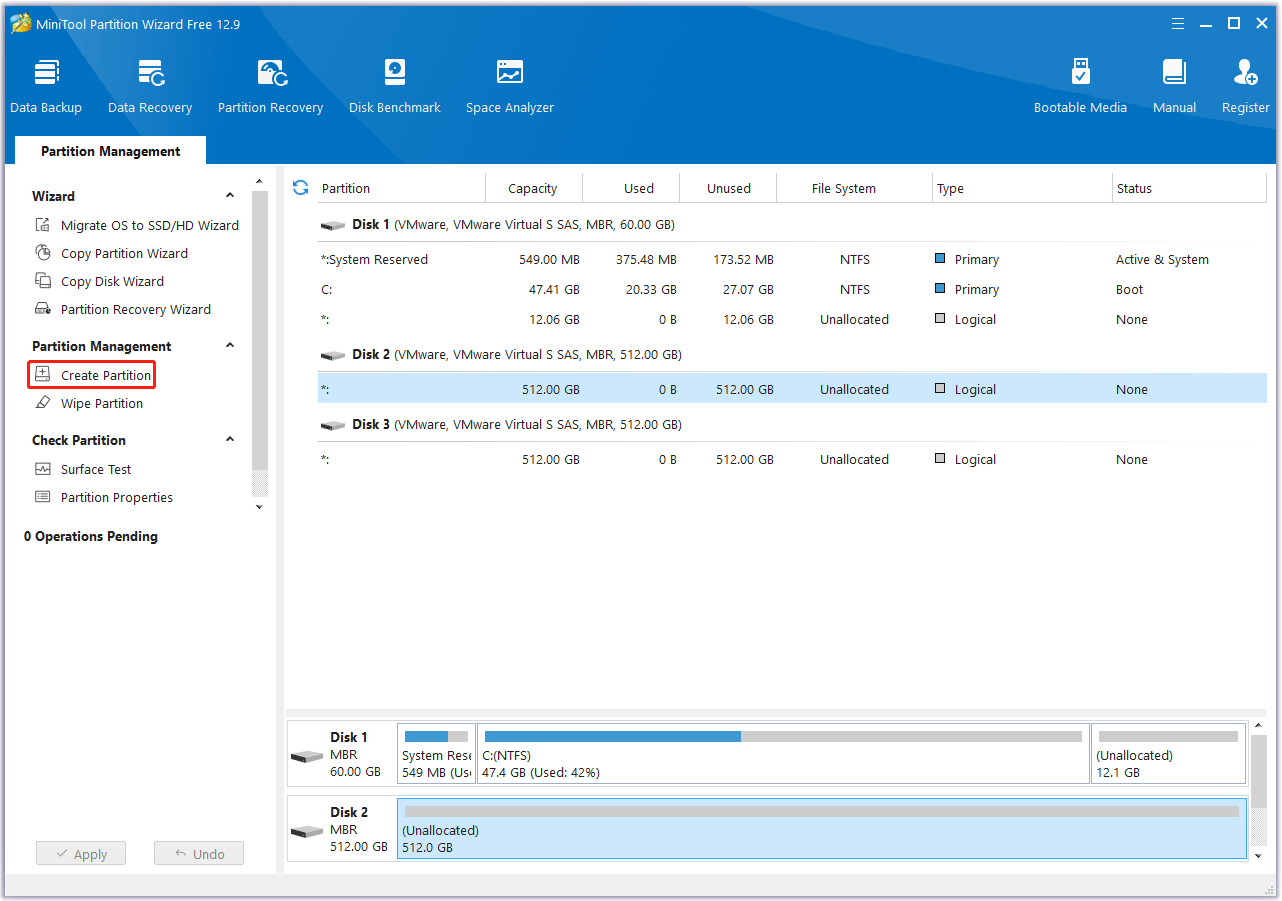This screenshot has width=1282, height=901.
Task: Click the Partition Properties icon
Action: (x=42, y=497)
